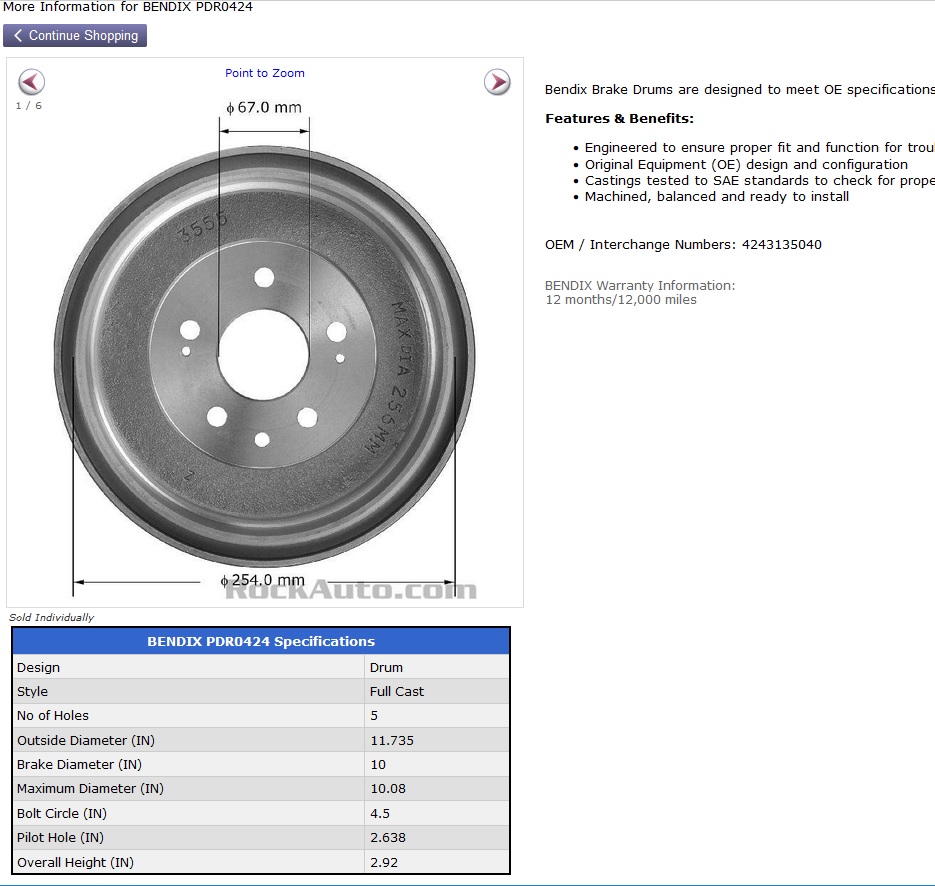Screen dimensions: 935x886
Task: Click the Point to Zoom link
Action: pyautogui.click(x=265, y=73)
